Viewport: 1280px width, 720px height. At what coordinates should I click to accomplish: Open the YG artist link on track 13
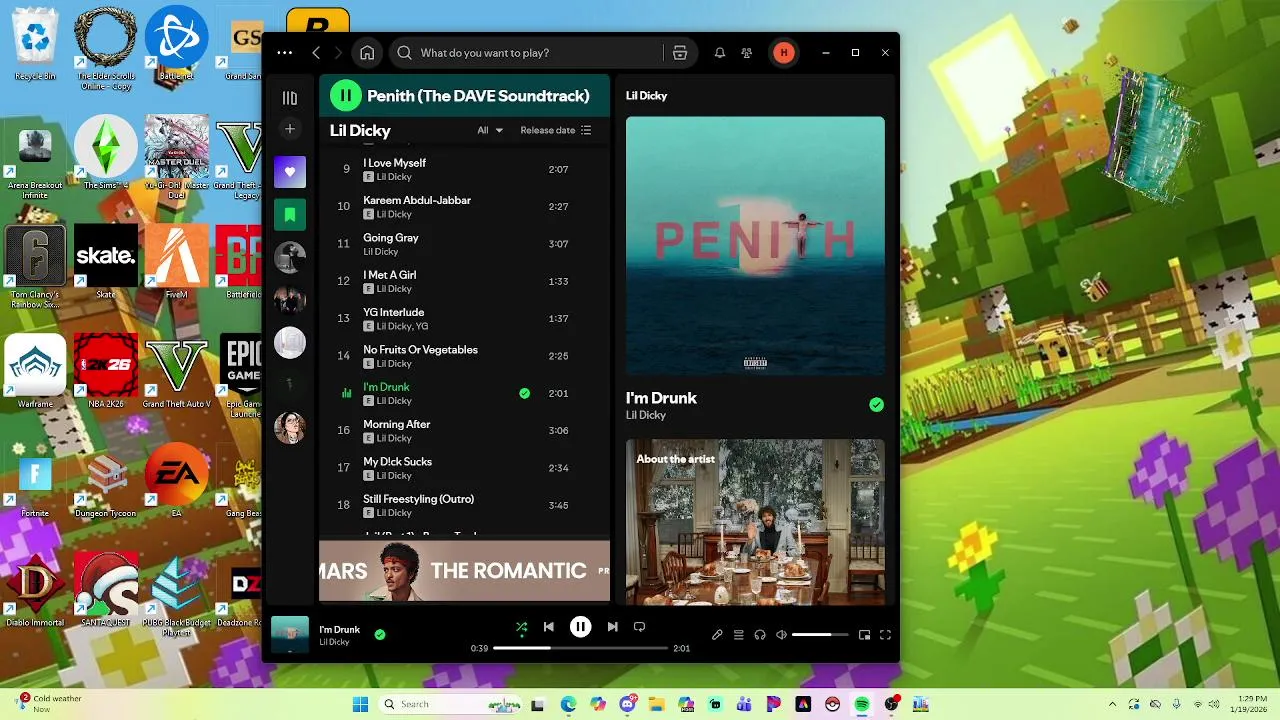click(422, 326)
